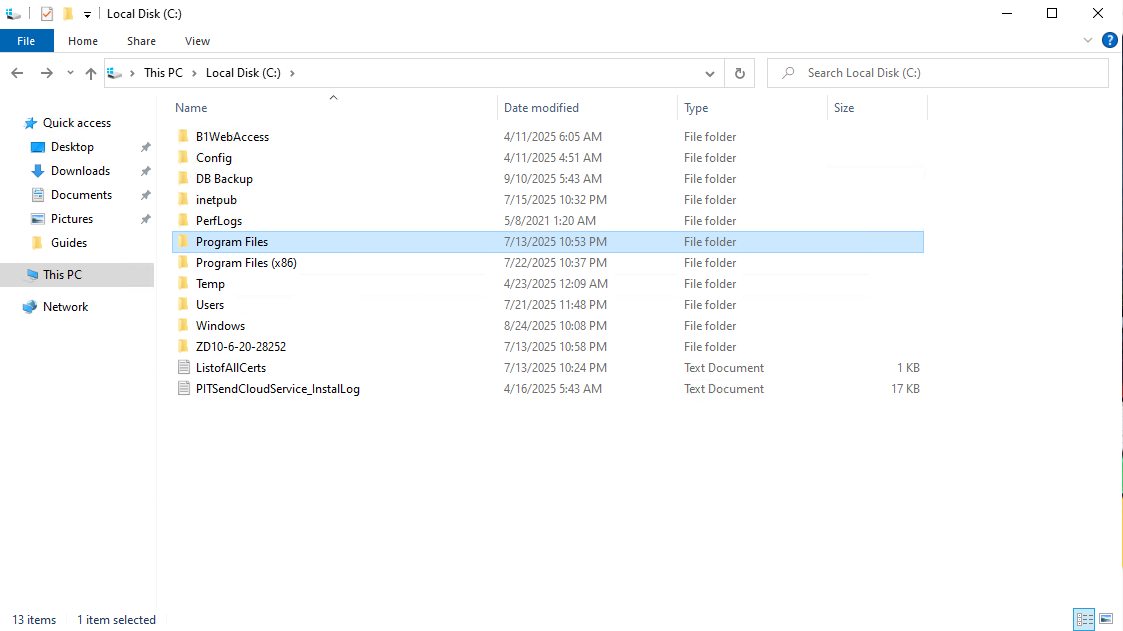Open the ListofAllCerts text document
Screen dimensions: 1123x631
(231, 368)
